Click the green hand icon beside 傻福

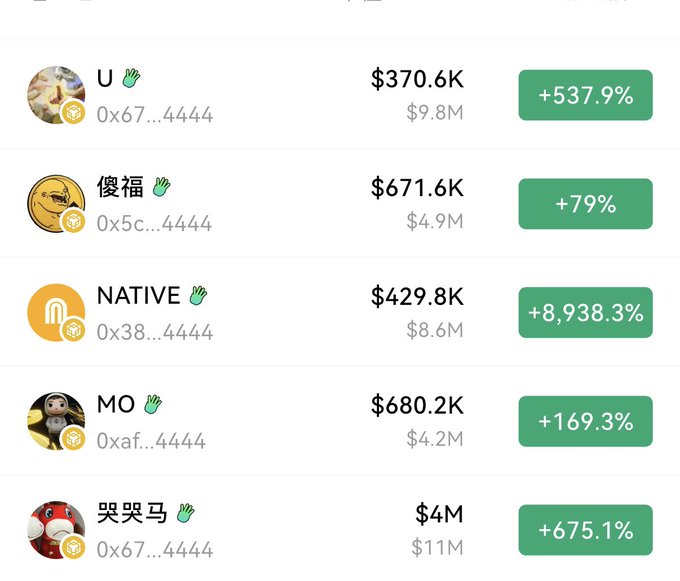pos(161,186)
